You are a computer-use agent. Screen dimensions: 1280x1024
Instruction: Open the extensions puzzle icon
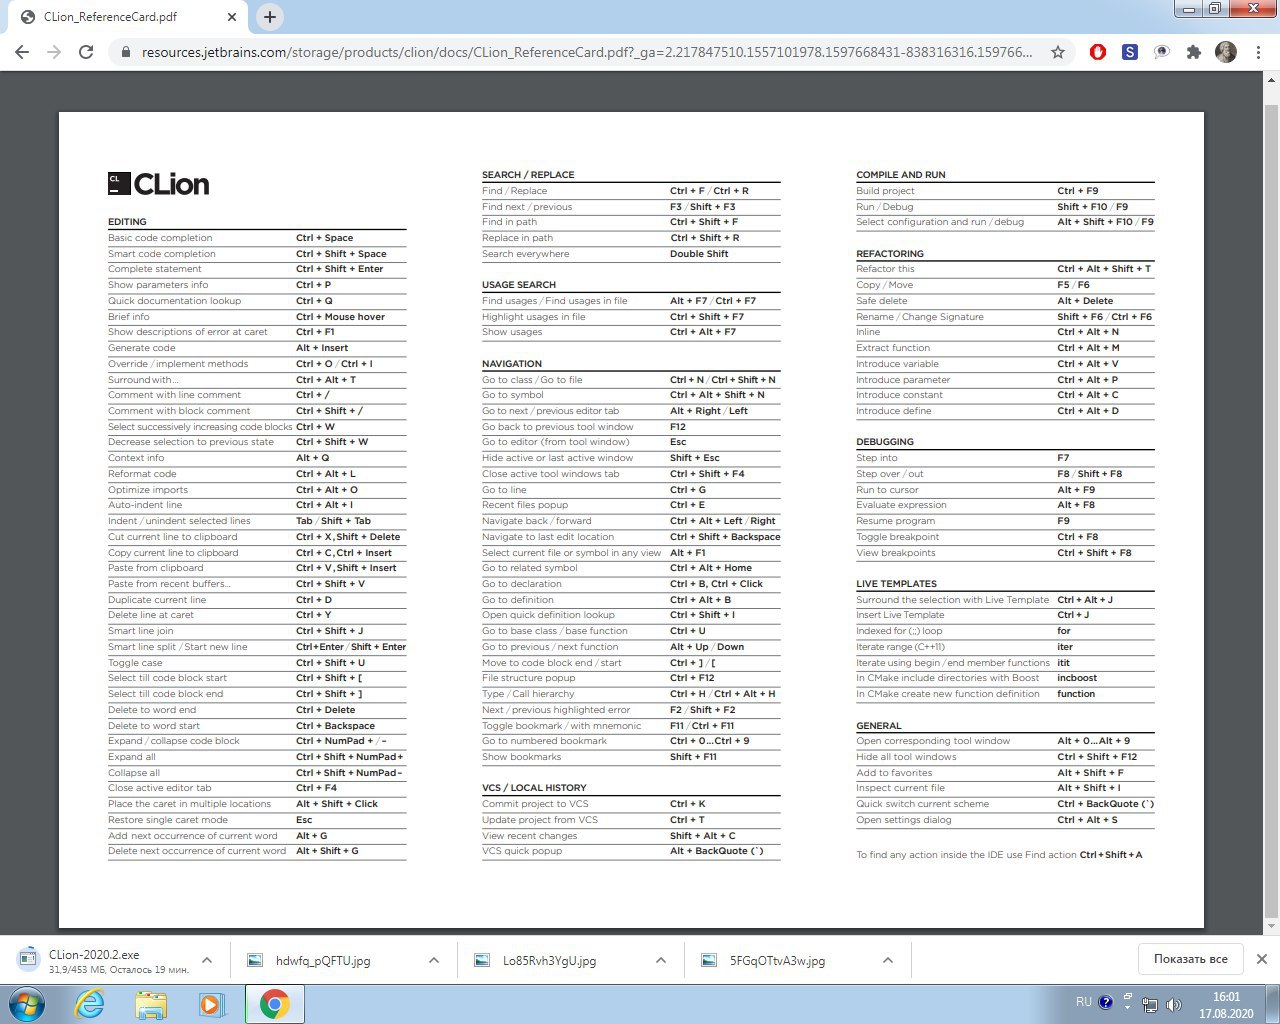[1193, 52]
